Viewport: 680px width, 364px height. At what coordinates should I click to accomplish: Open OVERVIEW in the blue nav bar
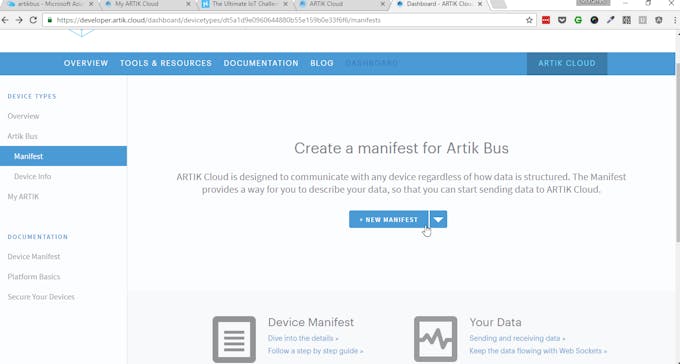(86, 63)
